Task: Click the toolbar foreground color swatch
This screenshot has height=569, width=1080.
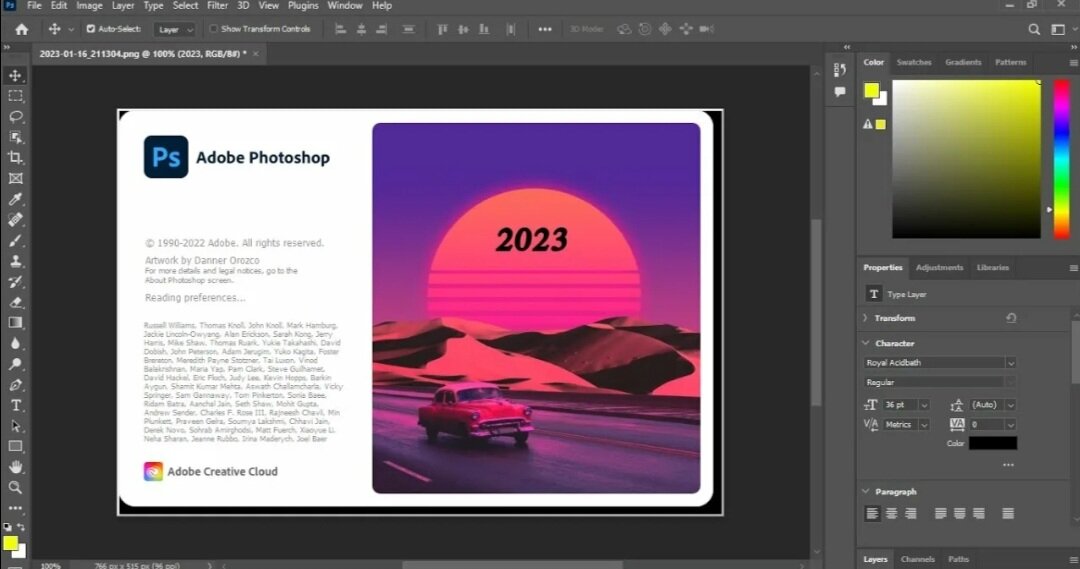Action: pyautogui.click(x=10, y=543)
